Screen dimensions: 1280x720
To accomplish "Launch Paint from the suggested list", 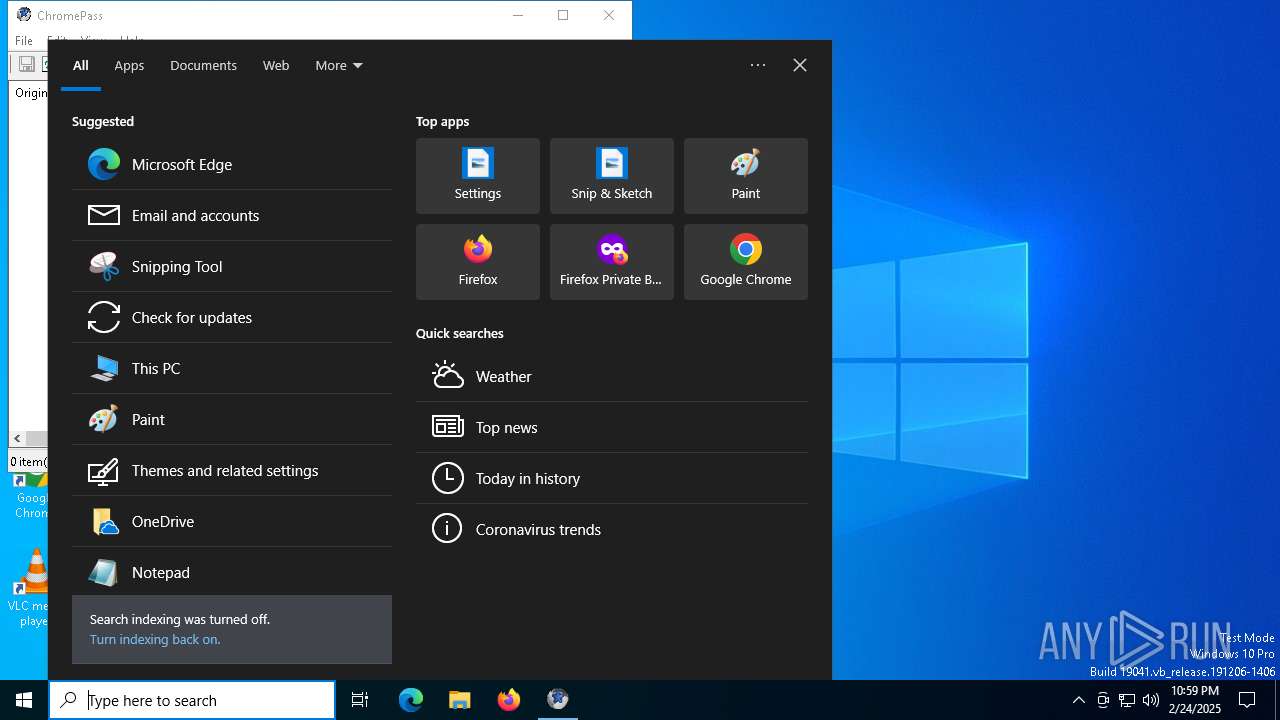I will click(x=232, y=419).
